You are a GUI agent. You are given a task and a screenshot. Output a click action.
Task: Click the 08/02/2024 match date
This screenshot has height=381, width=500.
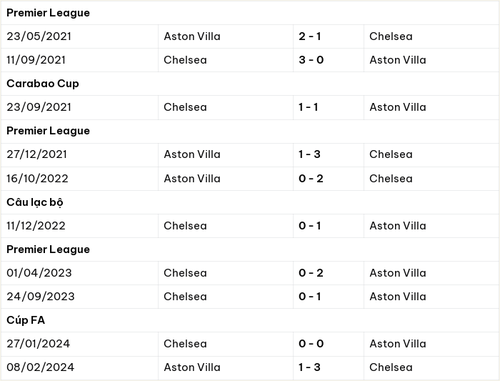tap(40, 367)
